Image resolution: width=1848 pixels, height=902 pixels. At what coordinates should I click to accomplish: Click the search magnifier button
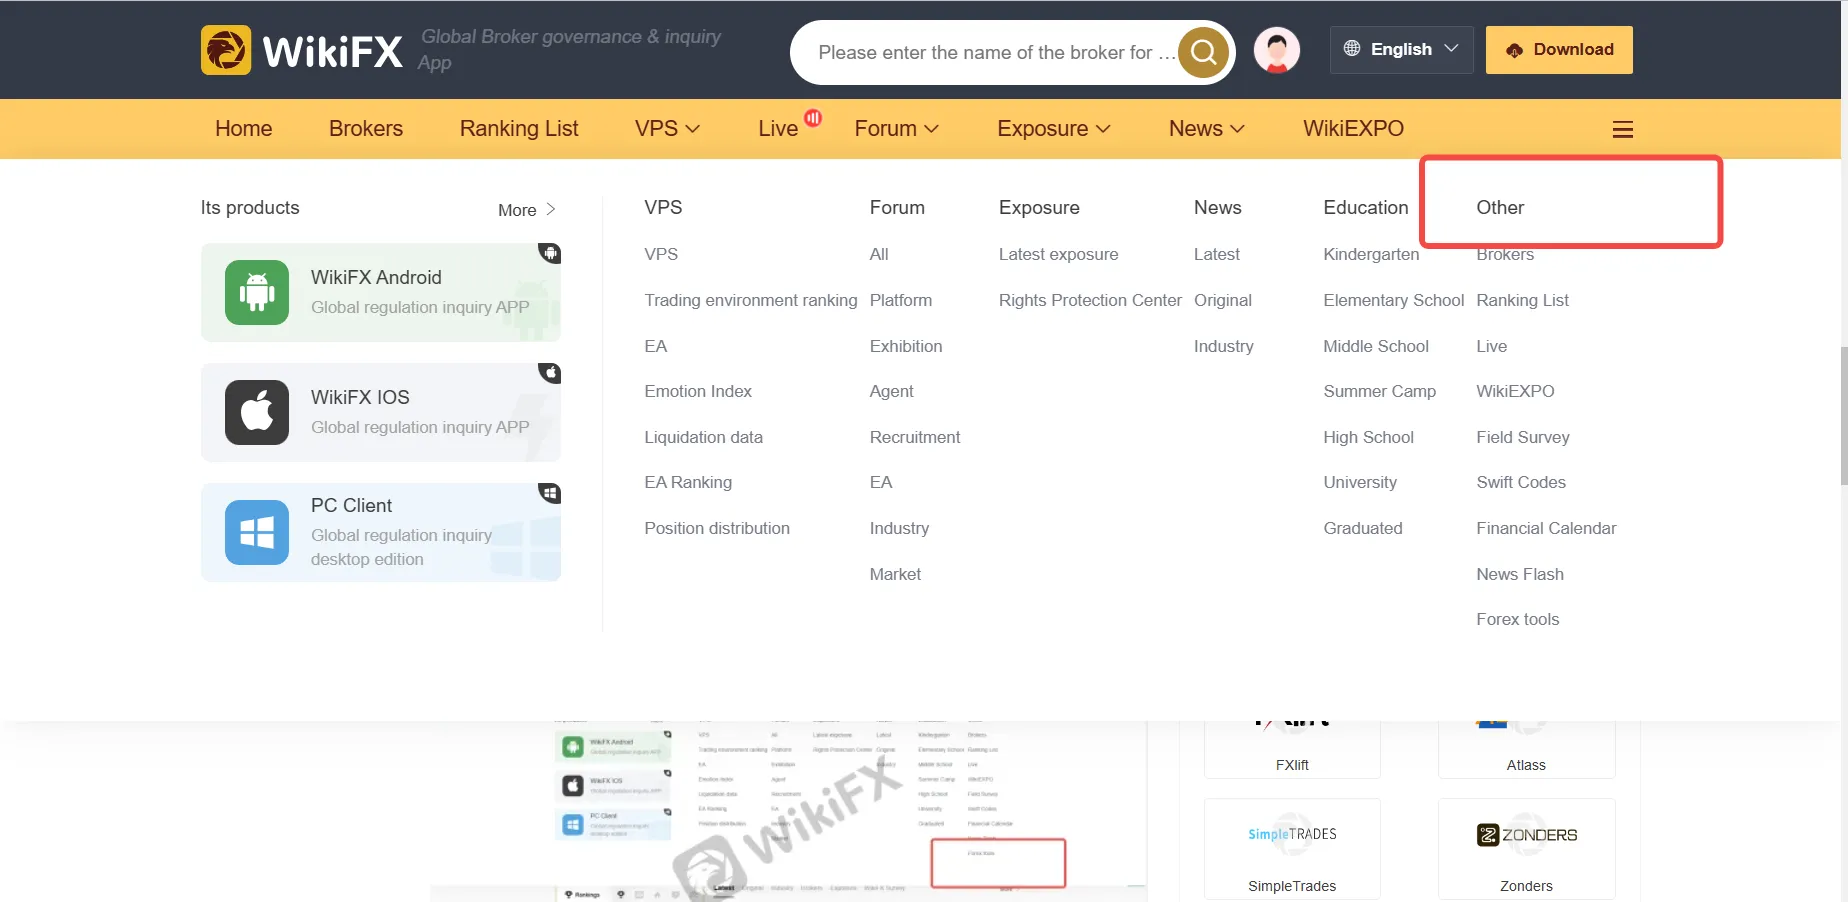[x=1203, y=52]
